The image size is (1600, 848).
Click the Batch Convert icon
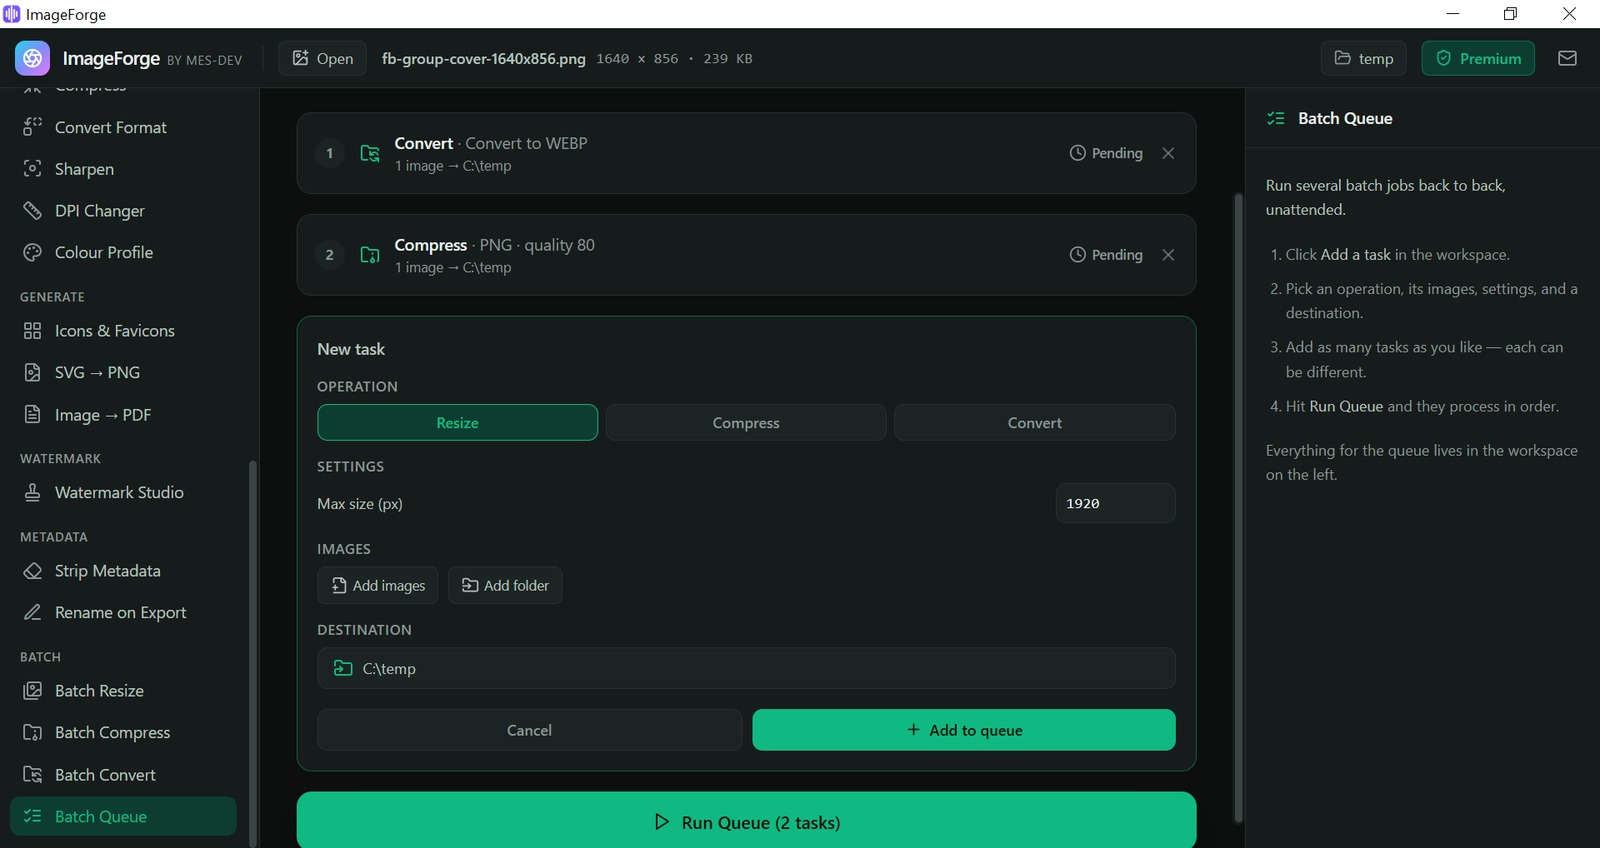click(33, 774)
